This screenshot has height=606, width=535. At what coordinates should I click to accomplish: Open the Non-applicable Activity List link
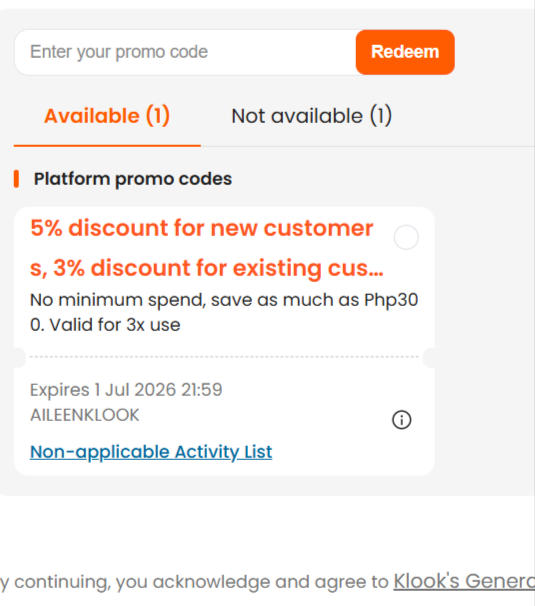pyautogui.click(x=151, y=452)
